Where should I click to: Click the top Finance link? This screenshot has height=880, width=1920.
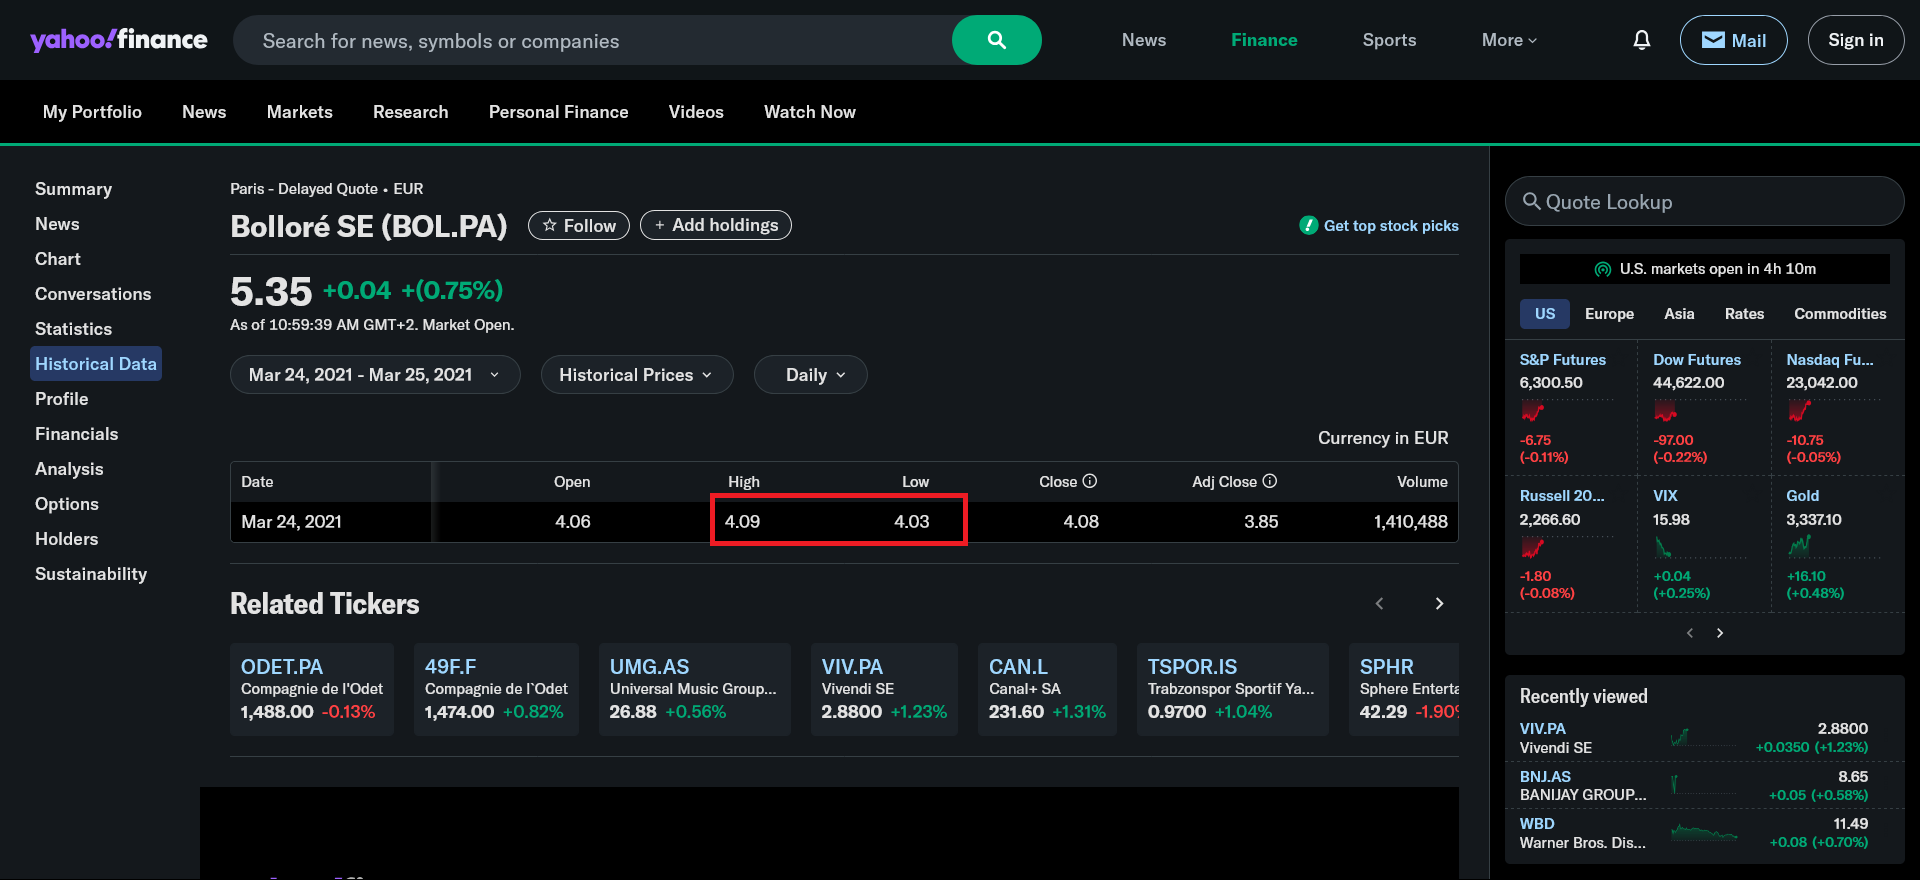pos(1264,40)
